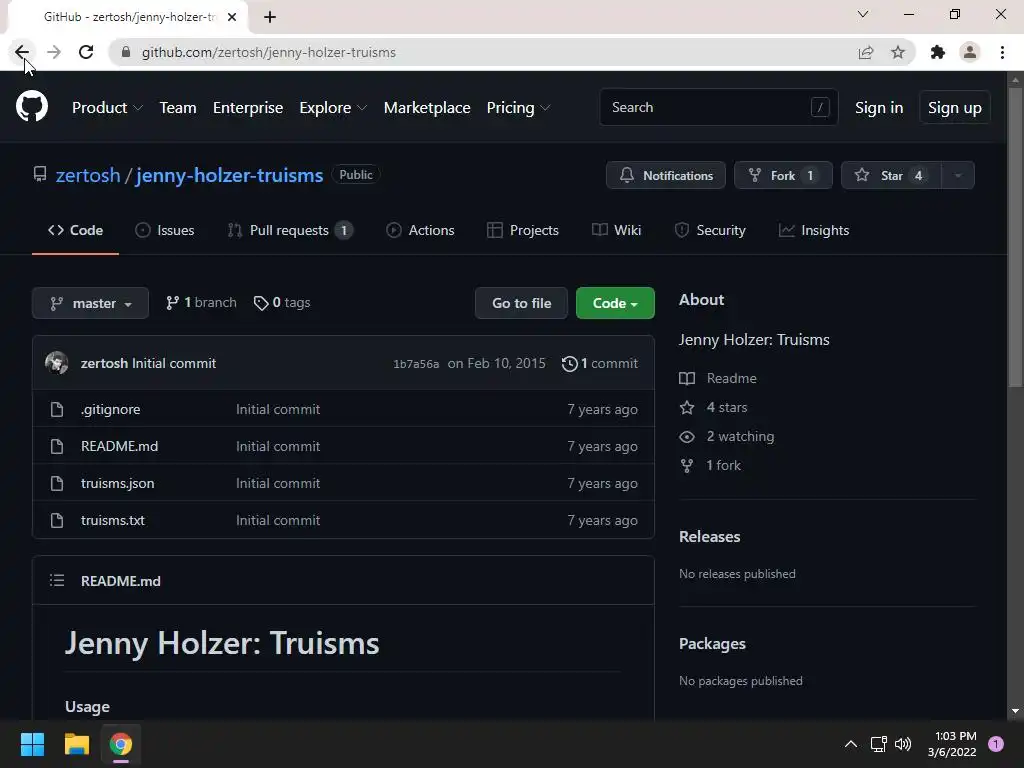Click the share page icon in address bar
This screenshot has width=1024, height=768.
pyautogui.click(x=866, y=52)
